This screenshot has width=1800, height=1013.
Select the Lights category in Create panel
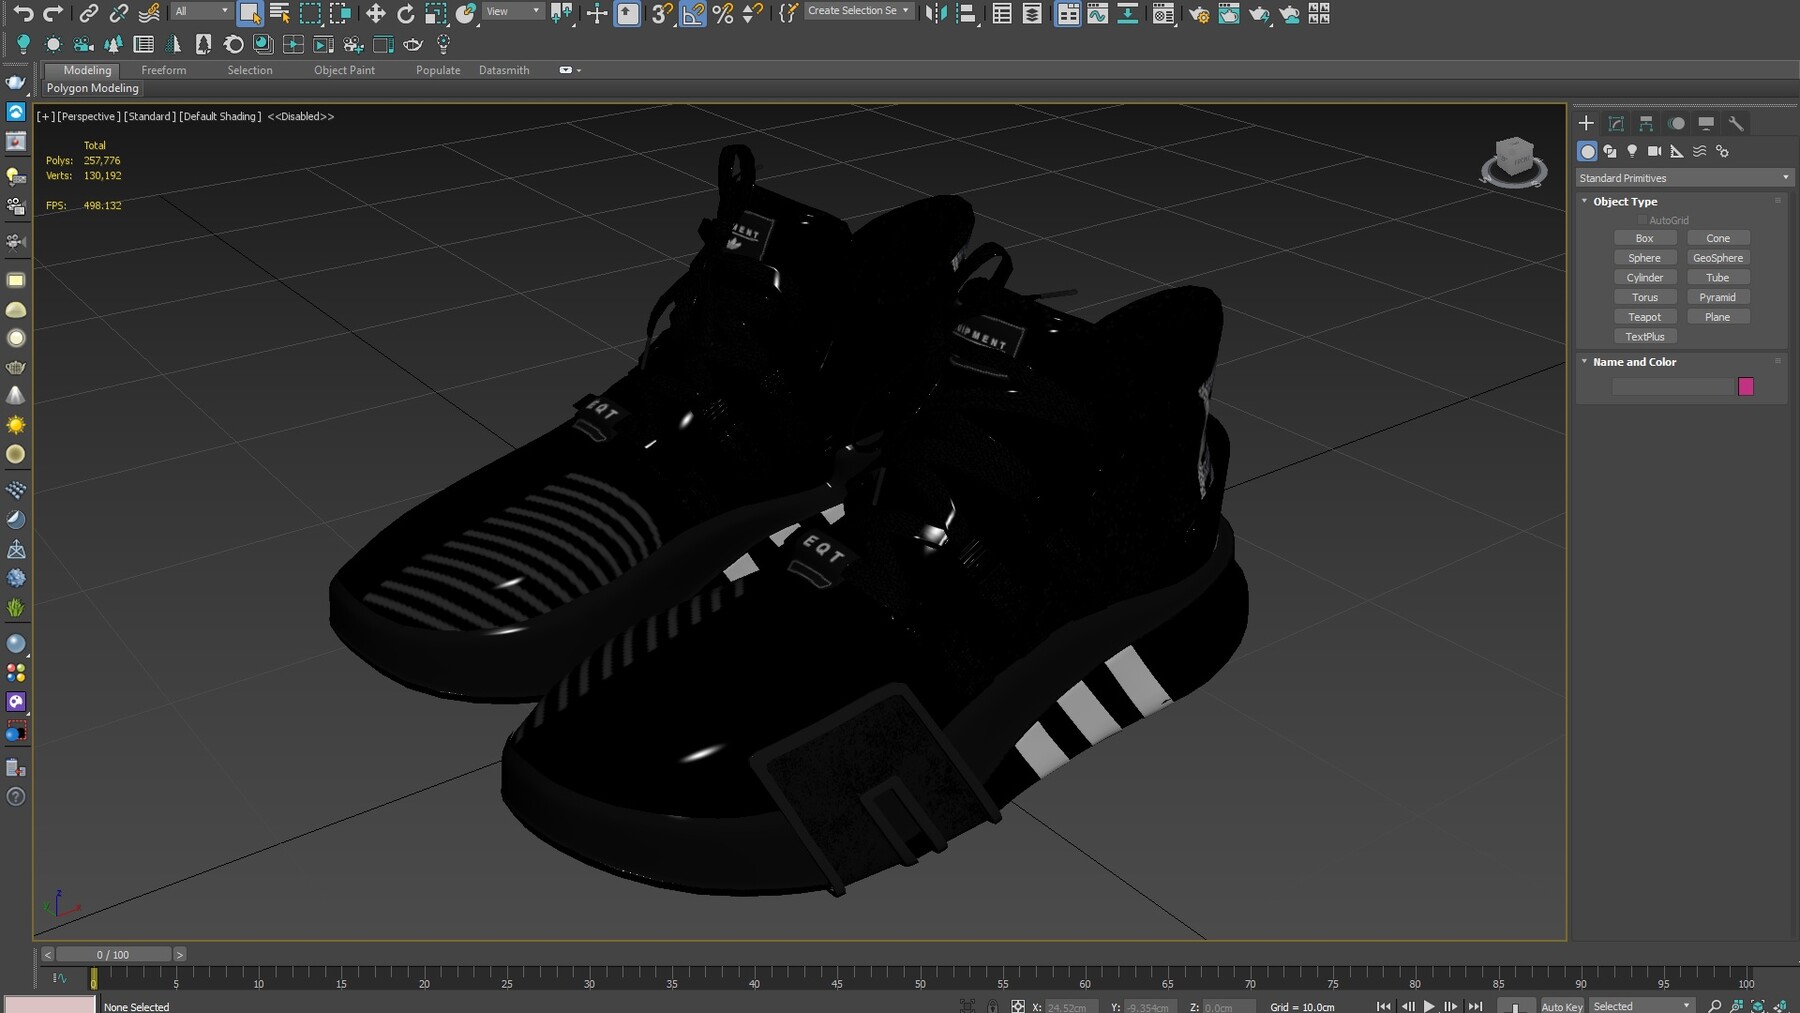[1634, 151]
